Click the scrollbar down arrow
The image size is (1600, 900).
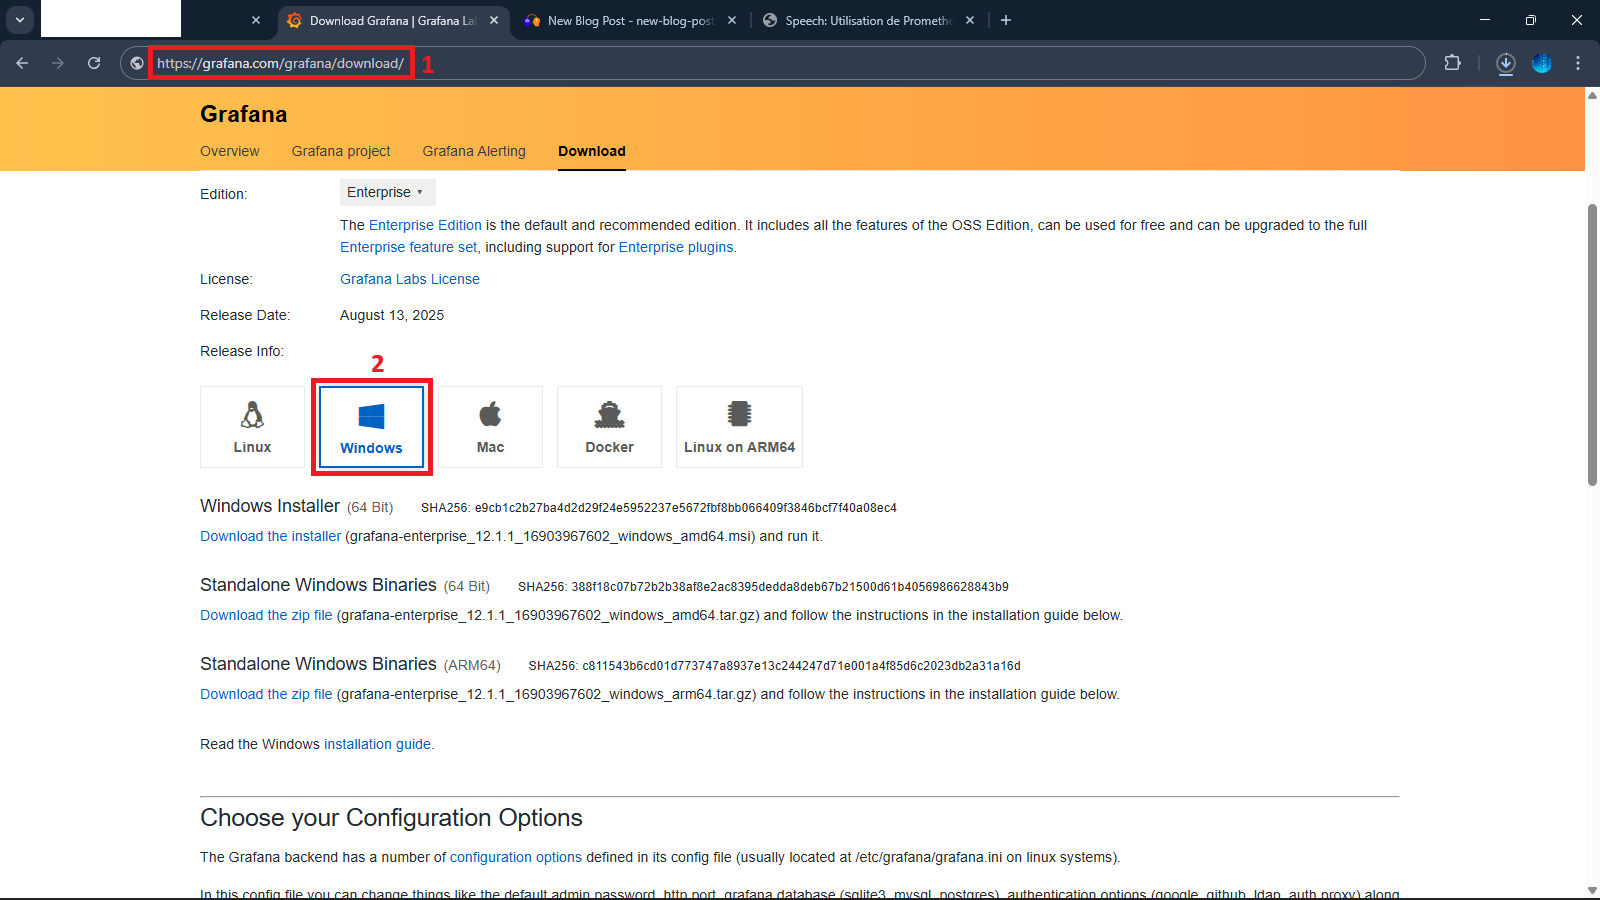pyautogui.click(x=1592, y=890)
